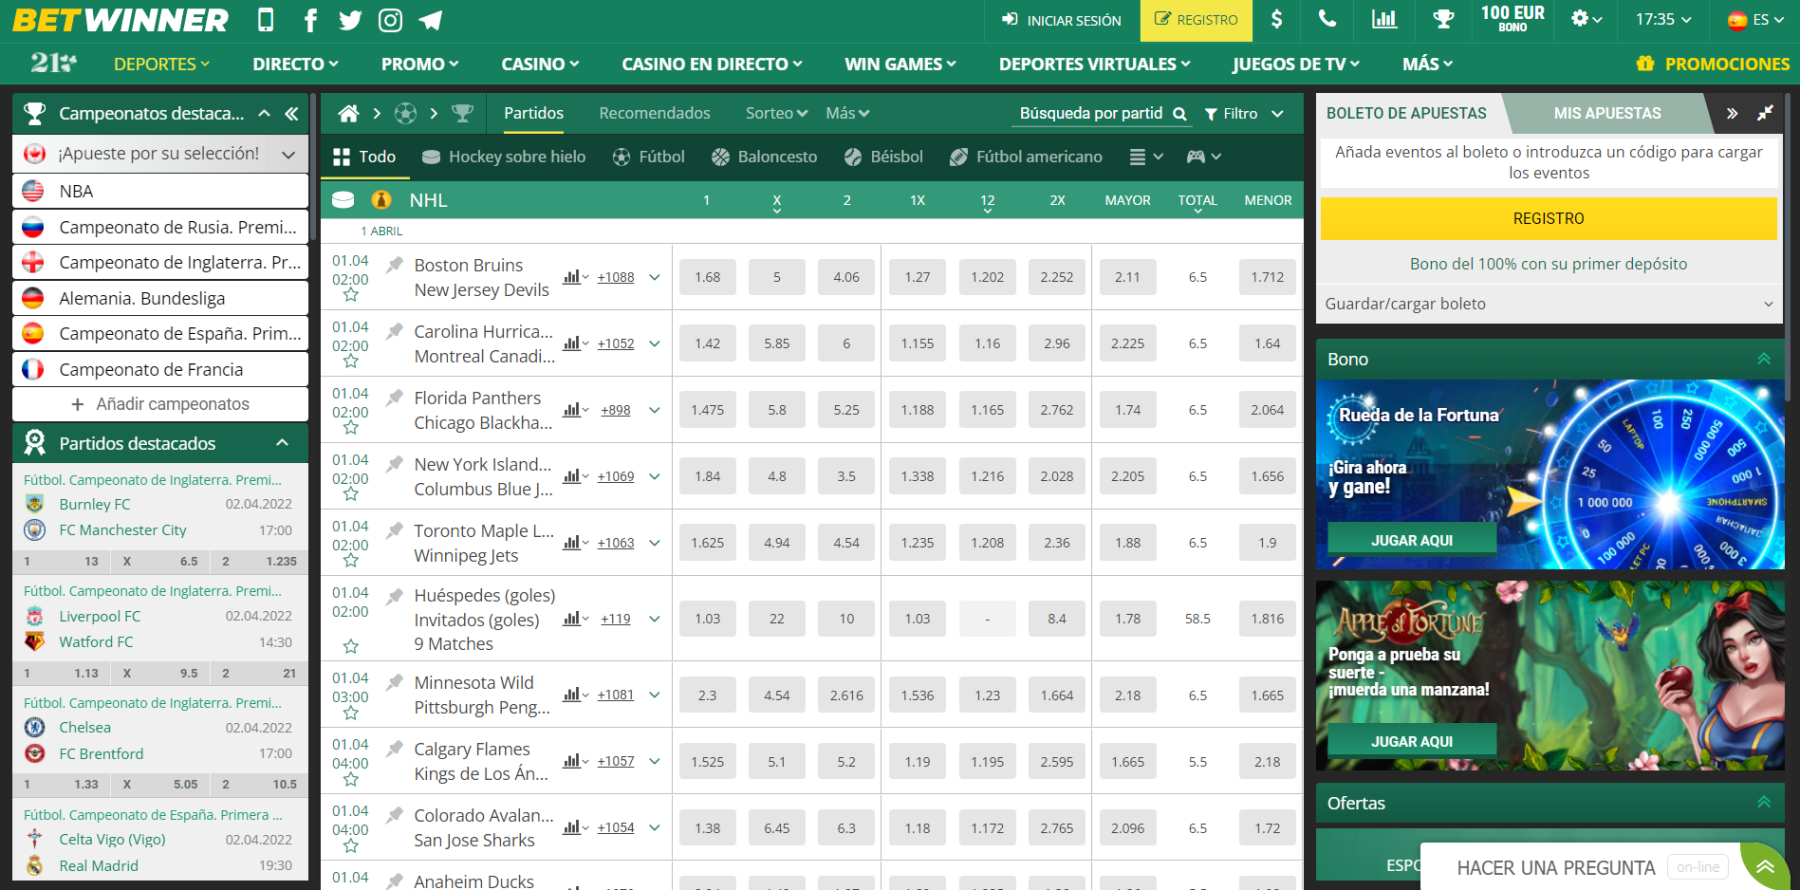Select the Hockey sobre hielo tab
This screenshot has height=890, width=1800.
pos(504,157)
